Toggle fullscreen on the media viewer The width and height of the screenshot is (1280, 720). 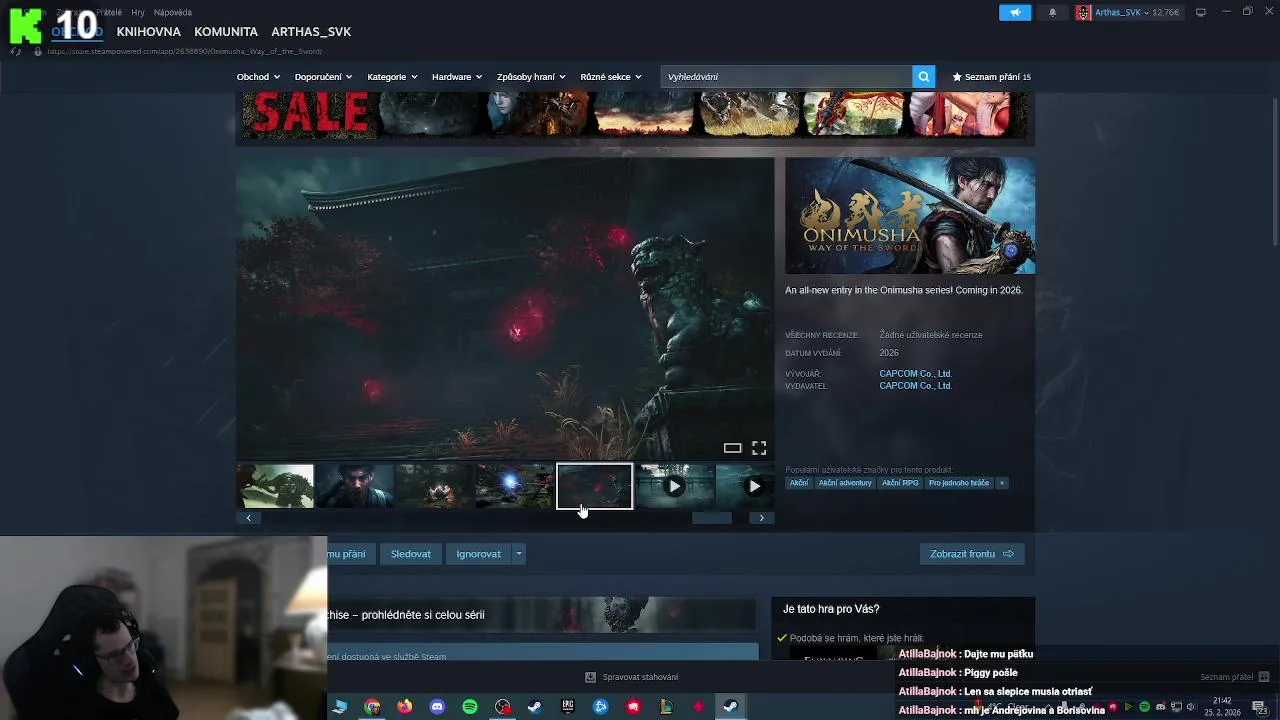(x=759, y=448)
